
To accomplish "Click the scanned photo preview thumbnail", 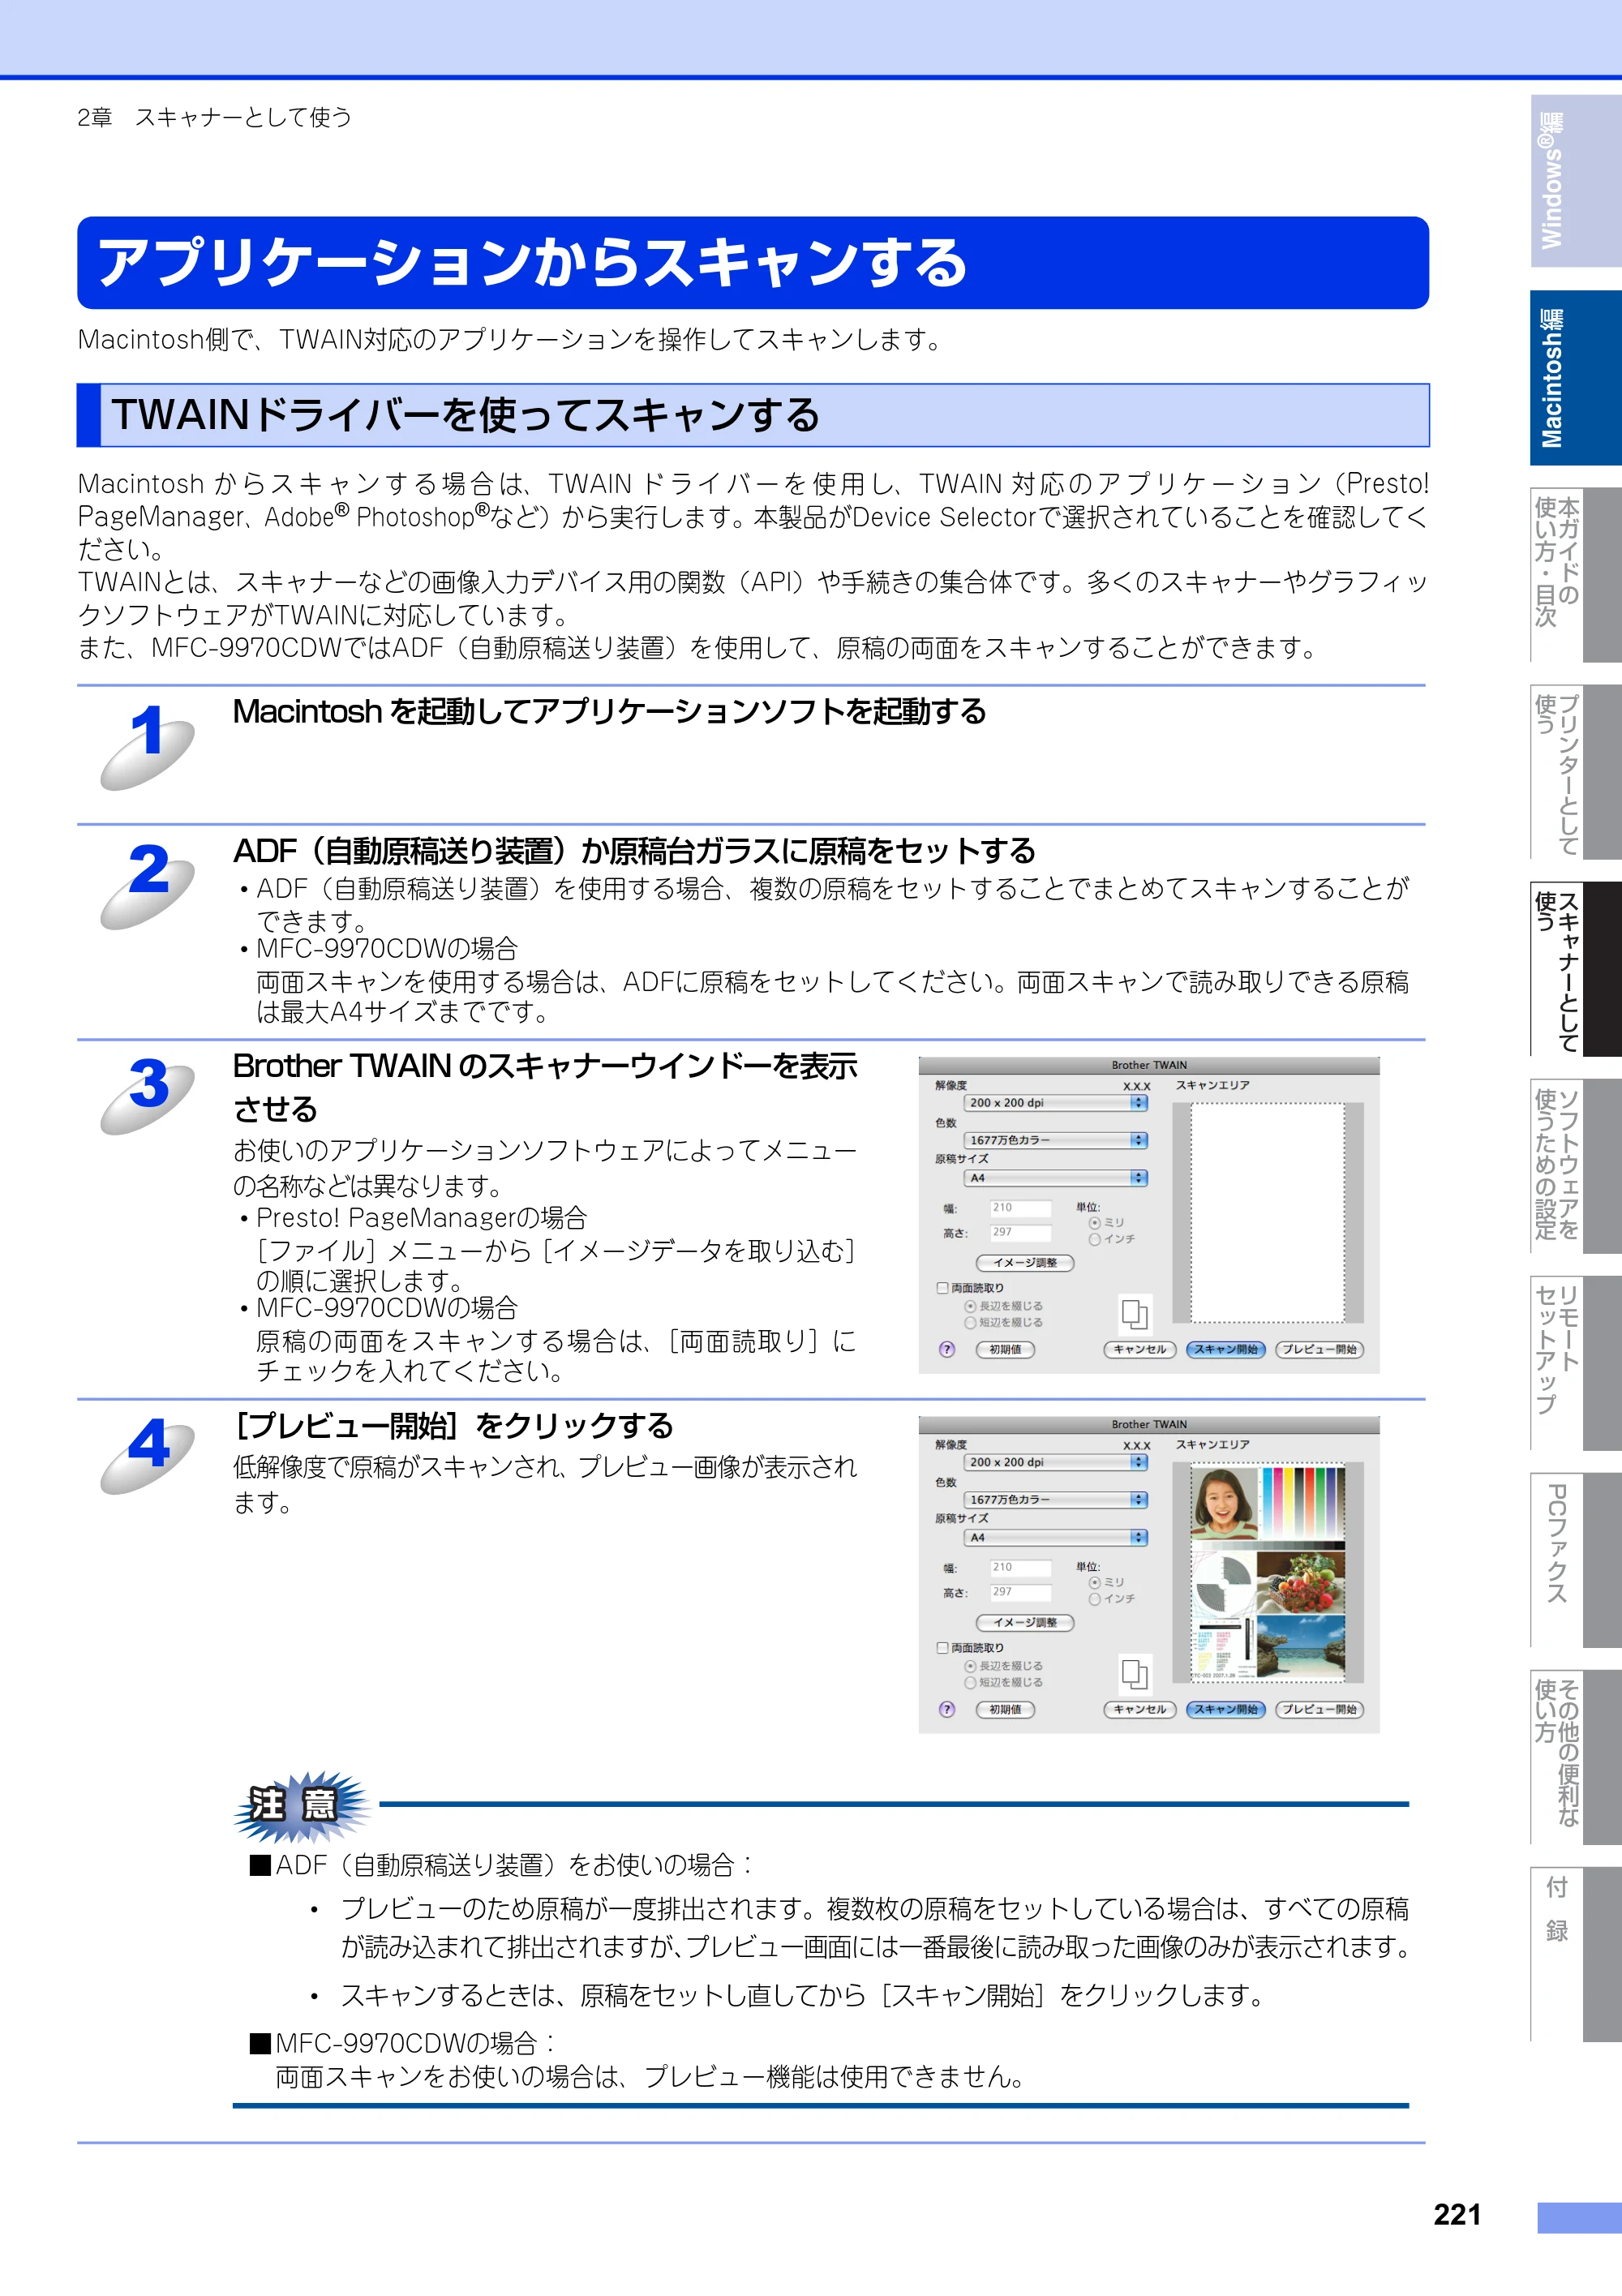I will coord(1268,1574).
